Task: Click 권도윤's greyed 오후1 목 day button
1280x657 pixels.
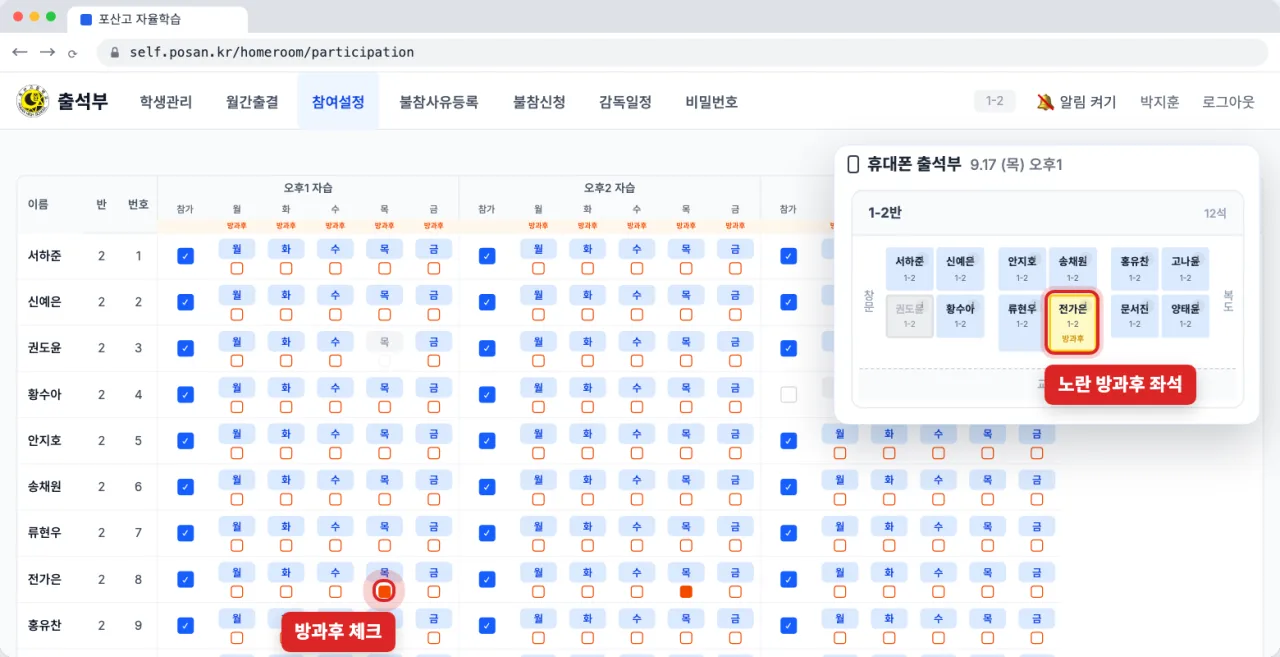Action: click(x=385, y=341)
